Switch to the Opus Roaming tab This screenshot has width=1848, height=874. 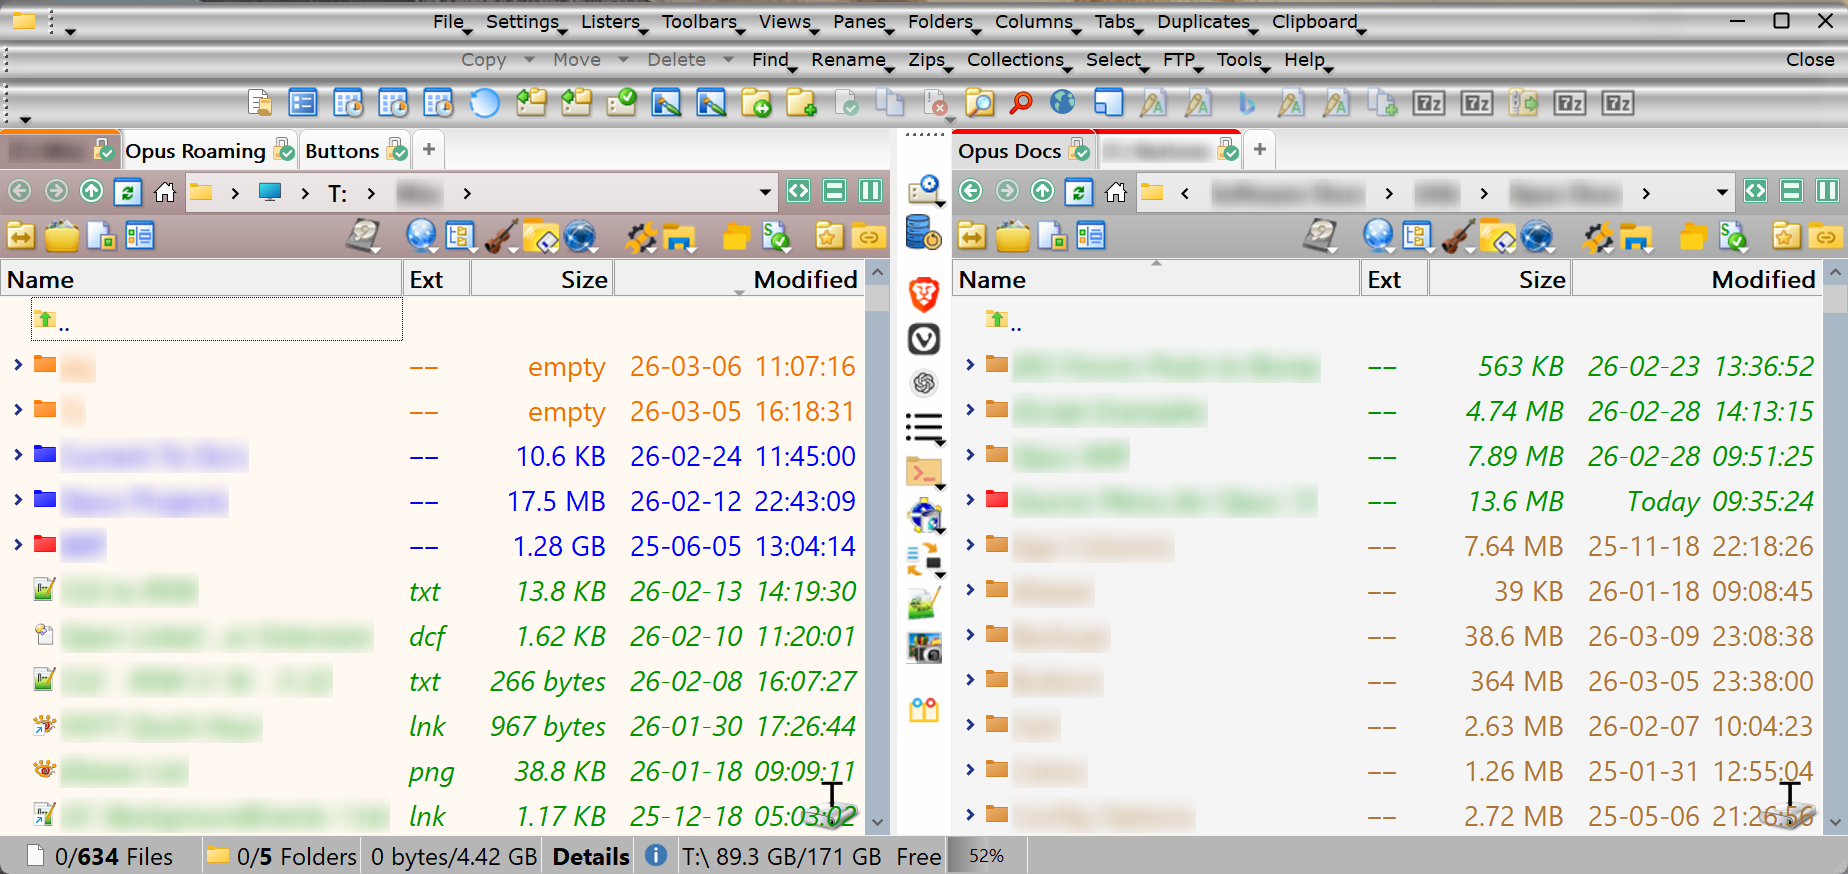[195, 151]
